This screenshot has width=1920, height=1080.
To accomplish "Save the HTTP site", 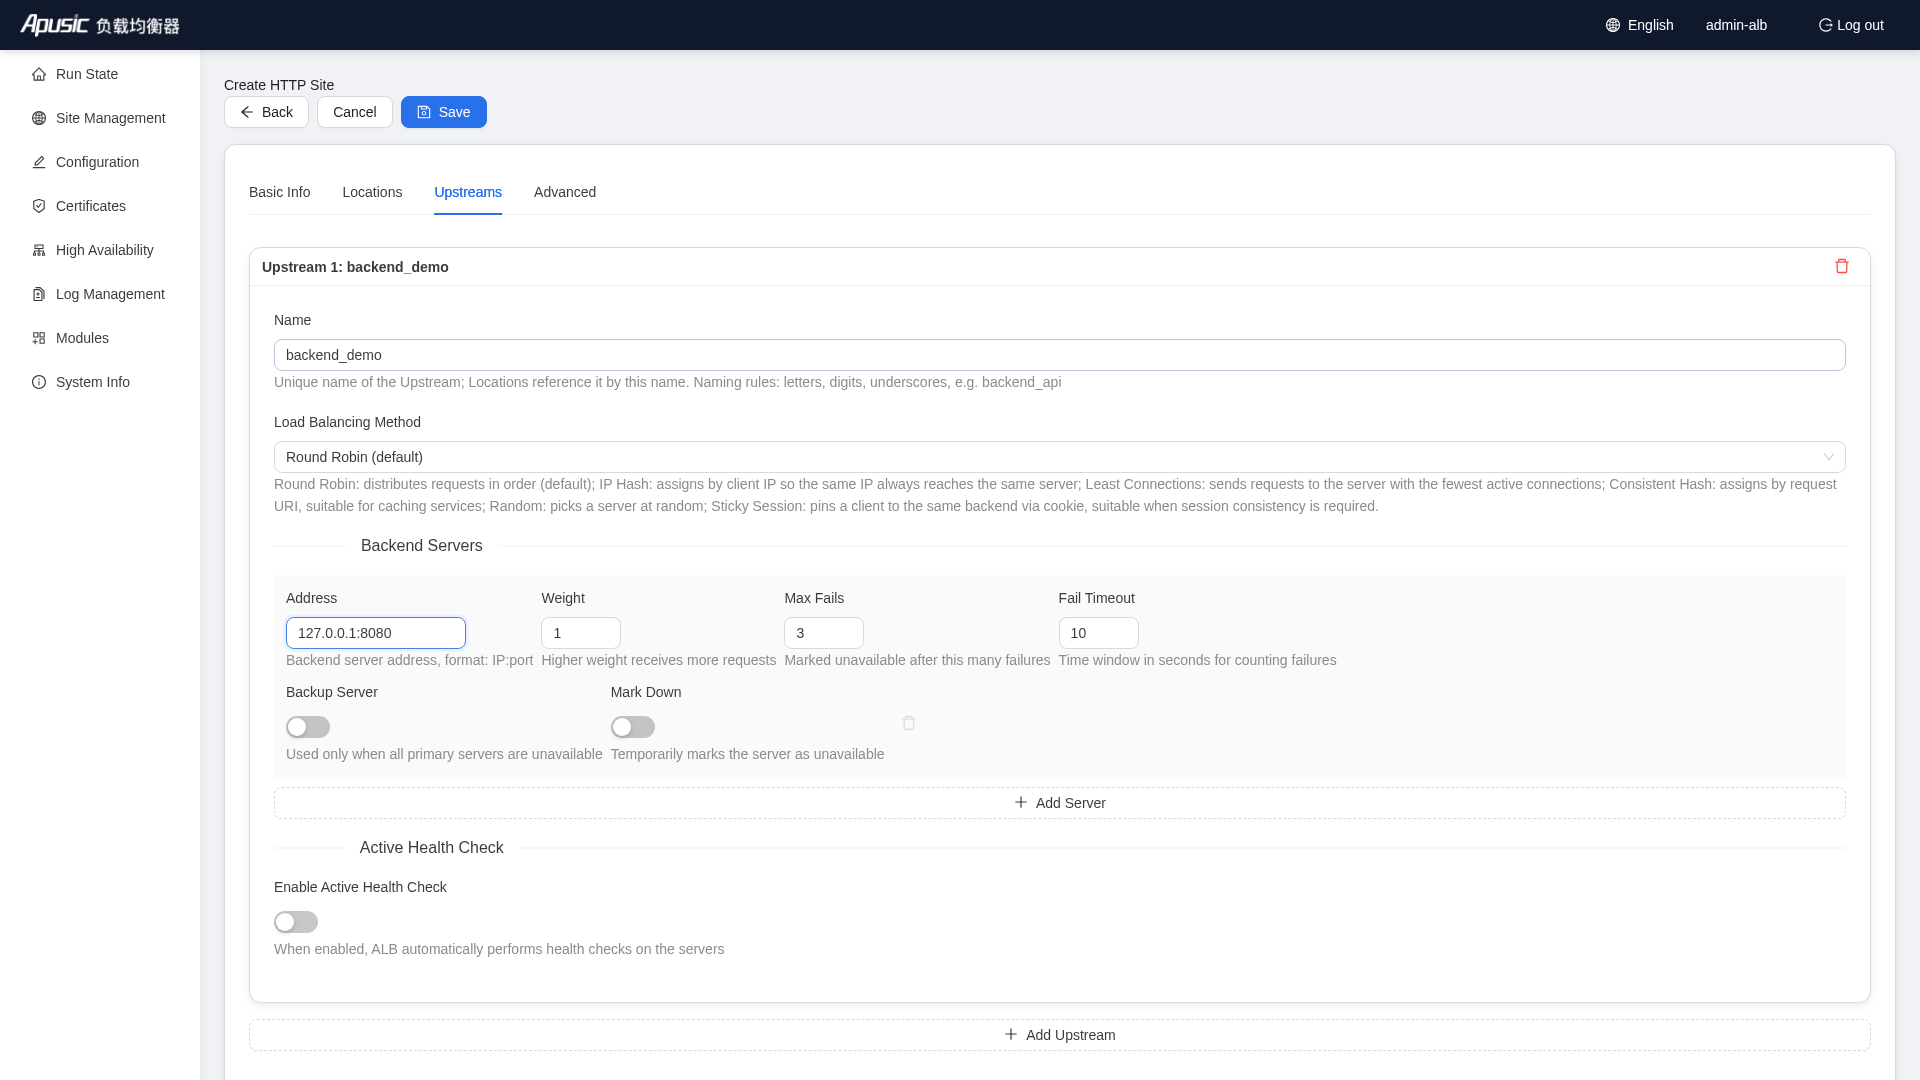I will 444,112.
